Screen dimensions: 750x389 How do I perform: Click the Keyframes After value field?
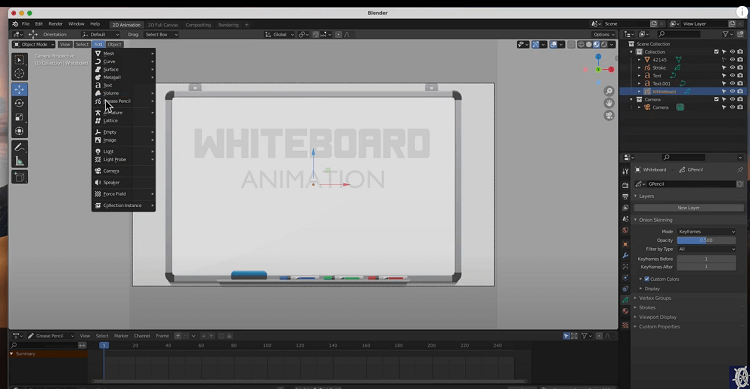point(706,267)
